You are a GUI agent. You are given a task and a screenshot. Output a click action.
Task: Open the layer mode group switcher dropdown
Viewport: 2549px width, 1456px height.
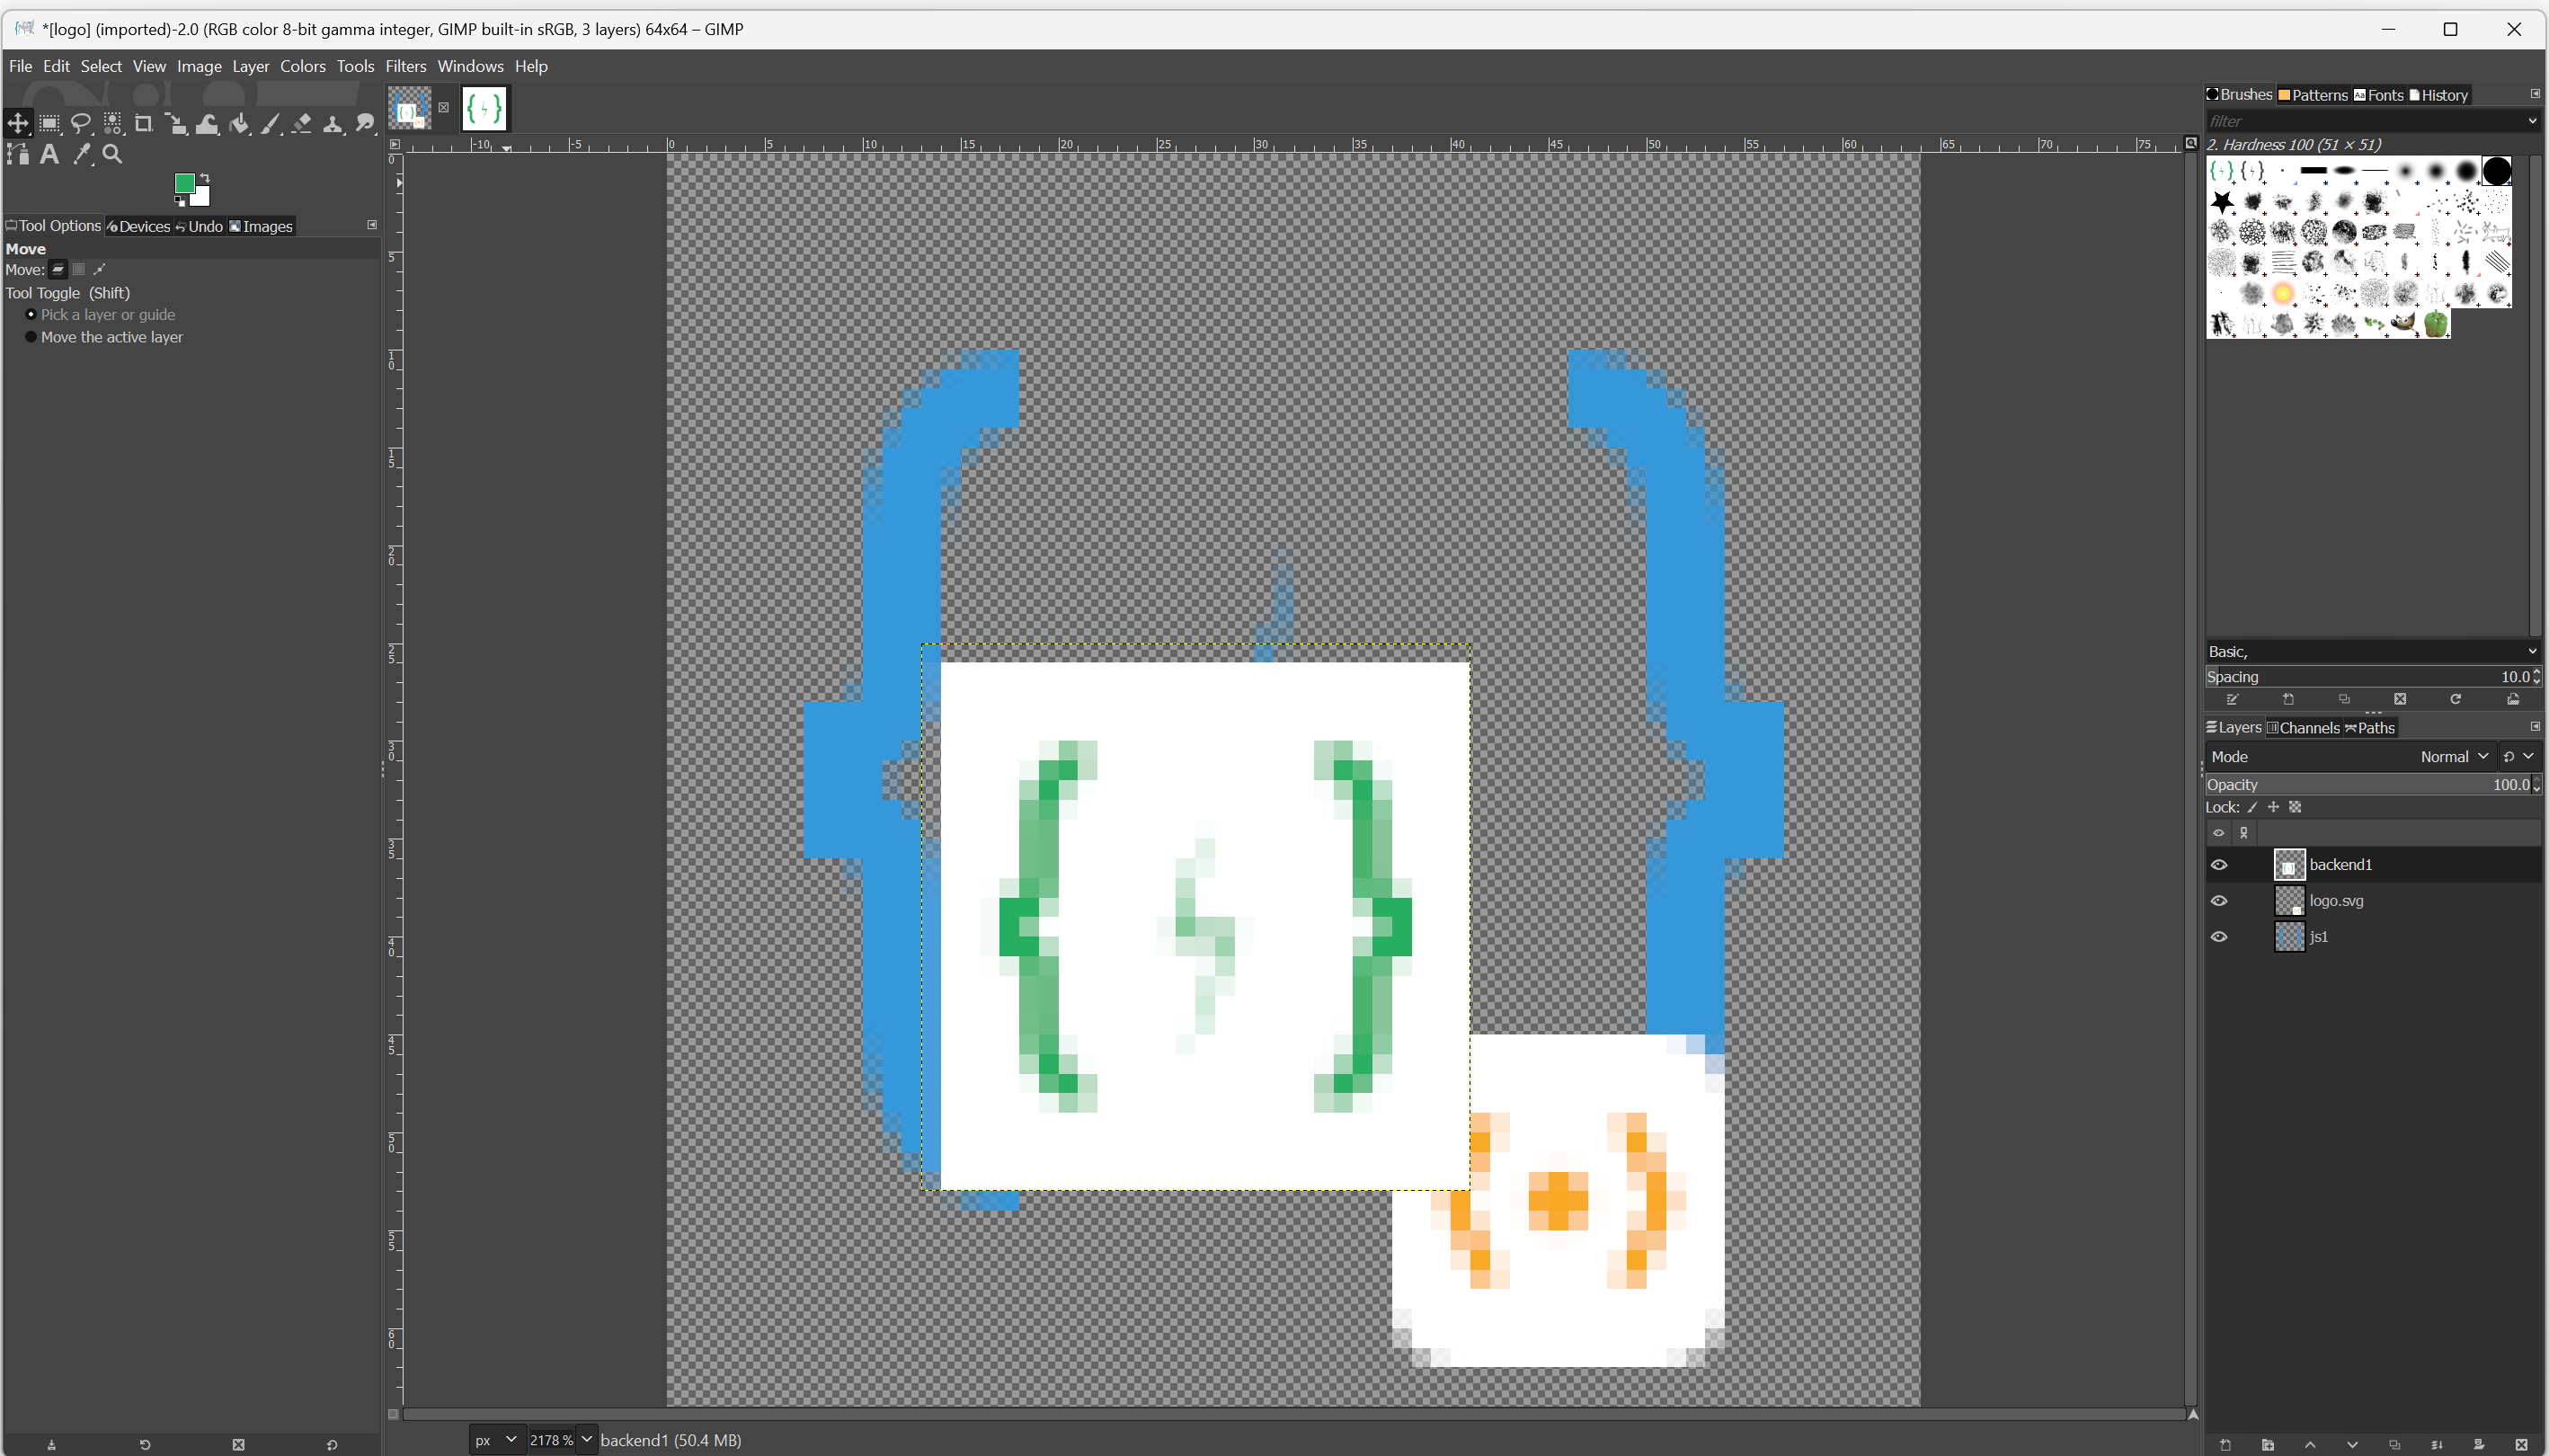pyautogui.click(x=2518, y=757)
